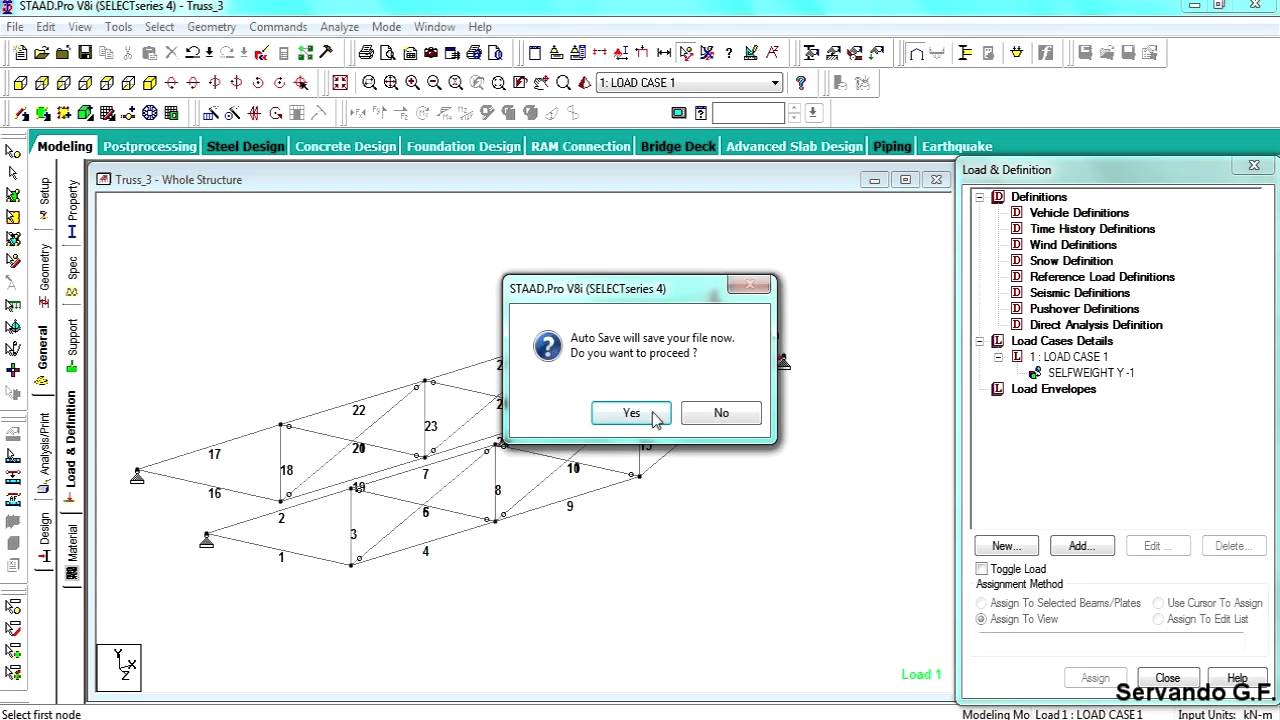
Task: Click the blue question mark Help icon
Action: pos(801,83)
